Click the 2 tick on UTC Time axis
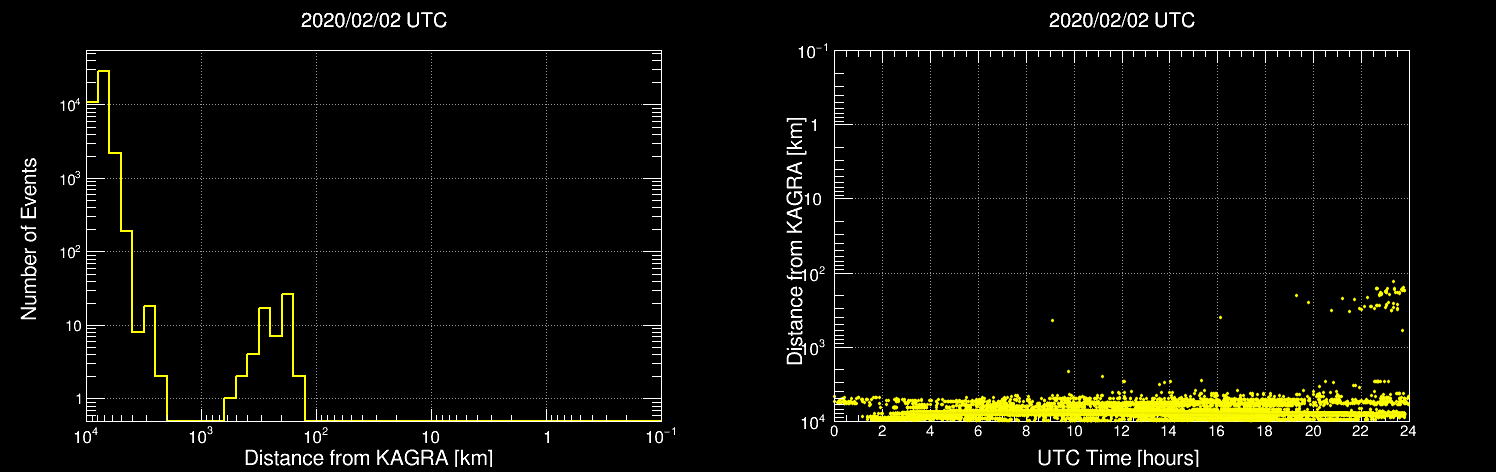Image resolution: width=1496 pixels, height=472 pixels. click(883, 432)
